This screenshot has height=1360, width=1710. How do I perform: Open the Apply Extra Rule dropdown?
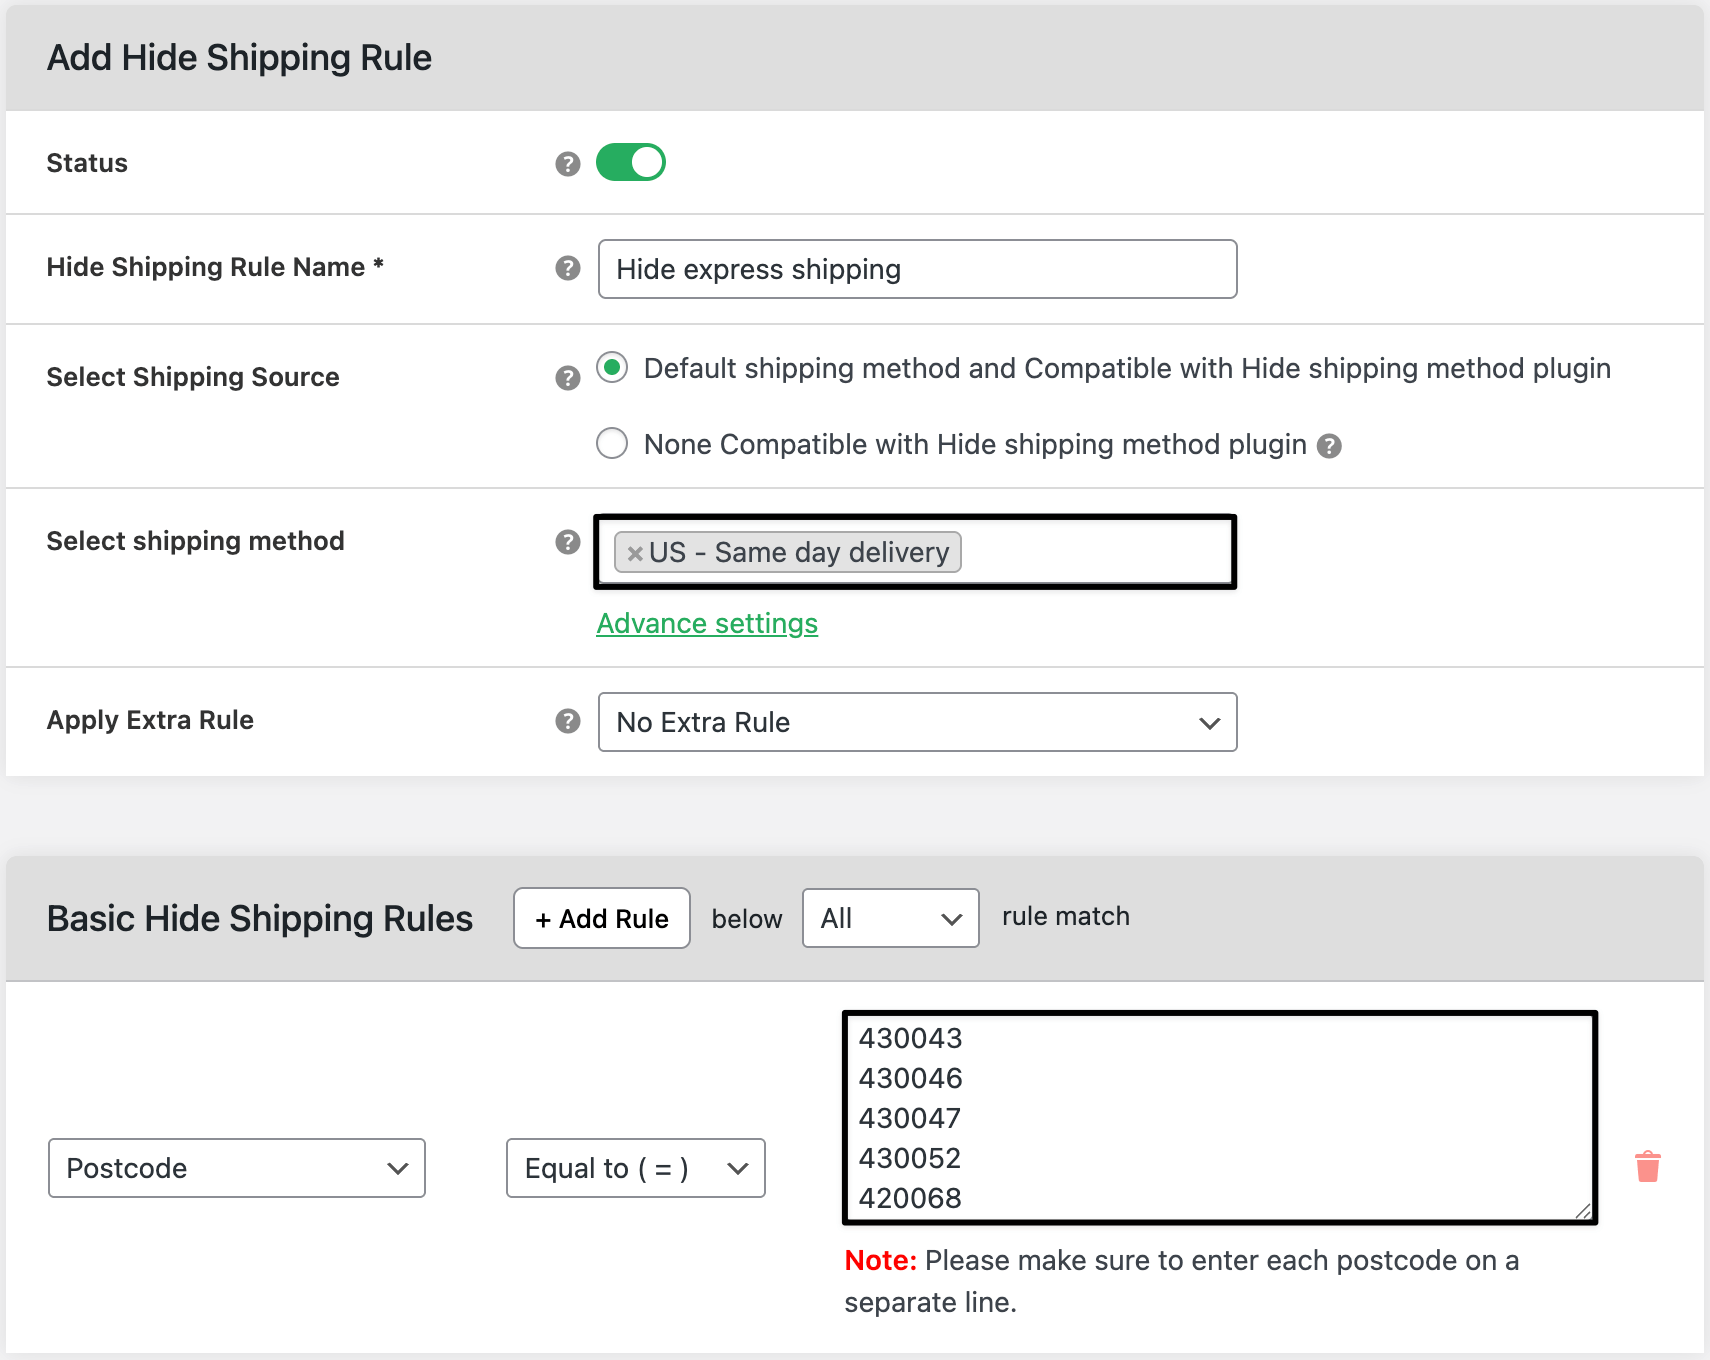click(x=917, y=722)
